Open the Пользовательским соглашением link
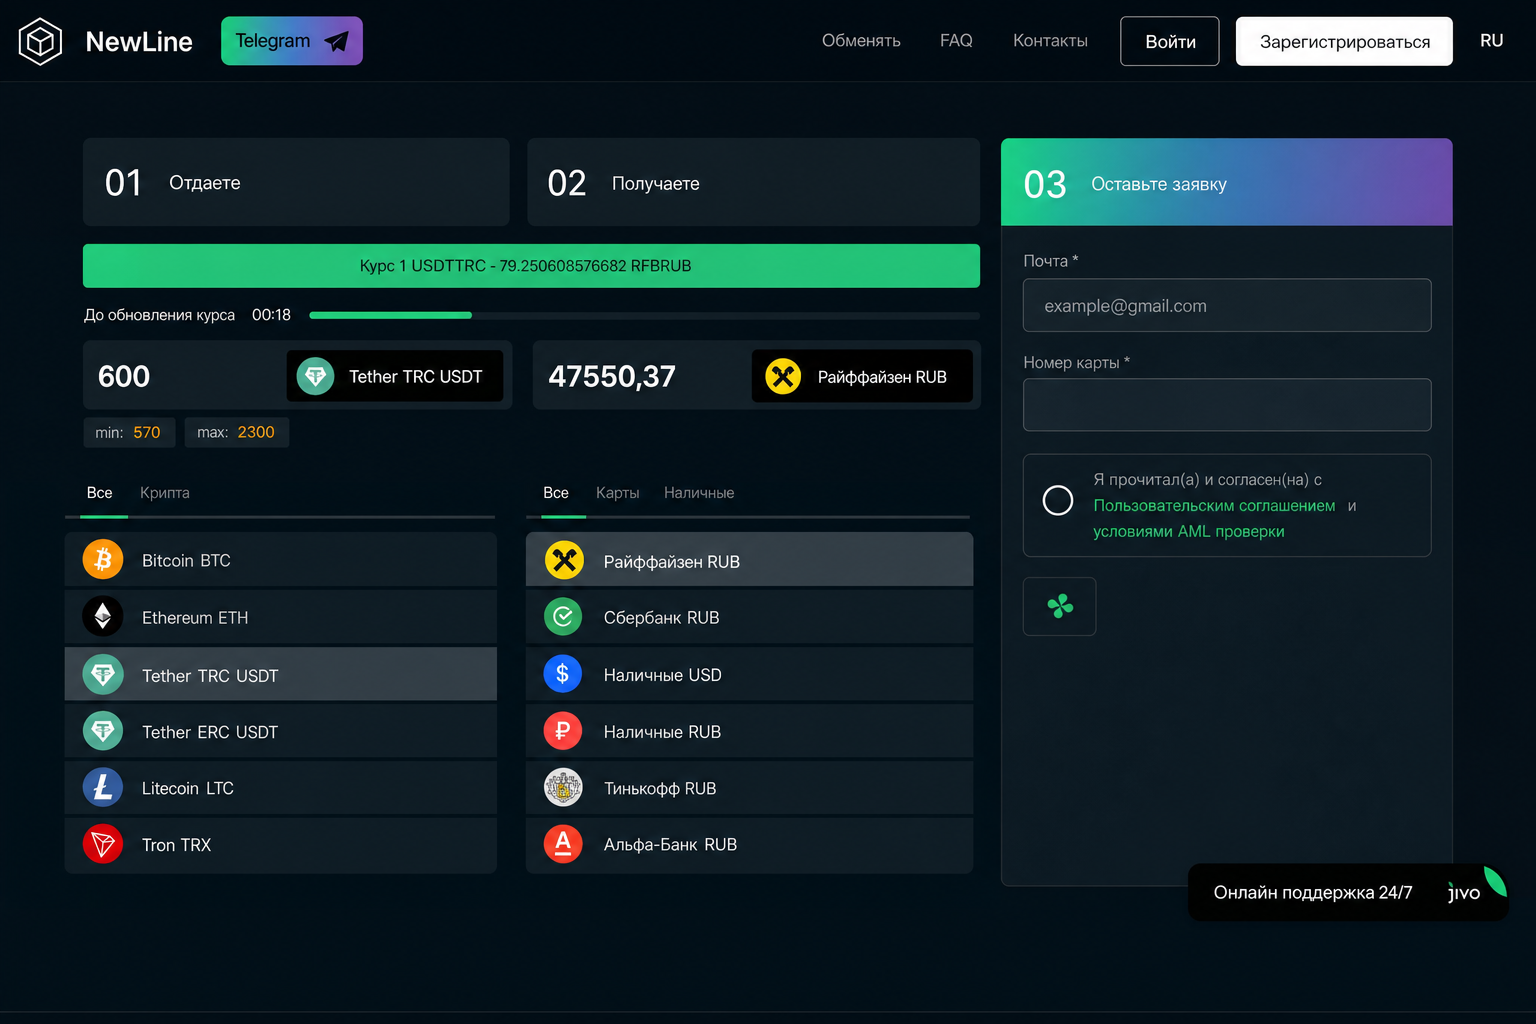1536x1024 pixels. click(1214, 506)
